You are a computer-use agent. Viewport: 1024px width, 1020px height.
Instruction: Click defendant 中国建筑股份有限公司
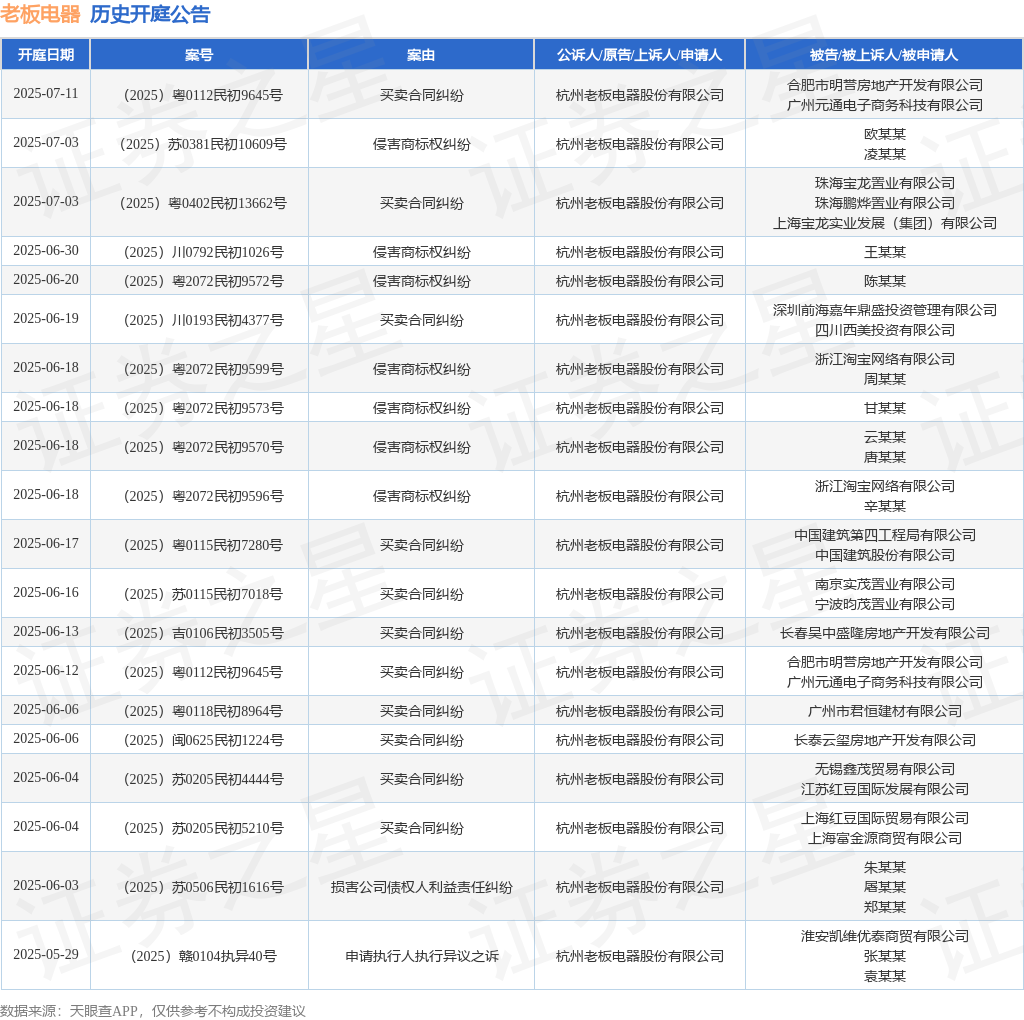pyautogui.click(x=884, y=555)
